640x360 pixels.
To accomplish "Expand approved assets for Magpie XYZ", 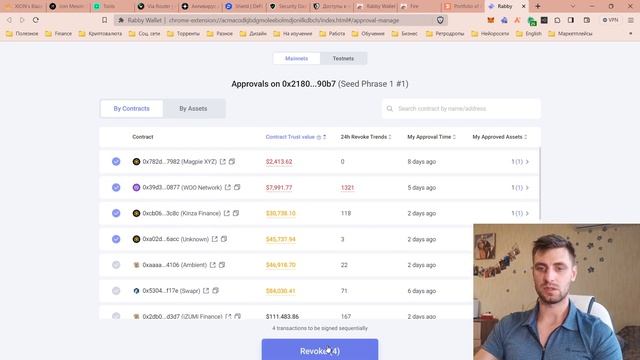I will (520, 162).
